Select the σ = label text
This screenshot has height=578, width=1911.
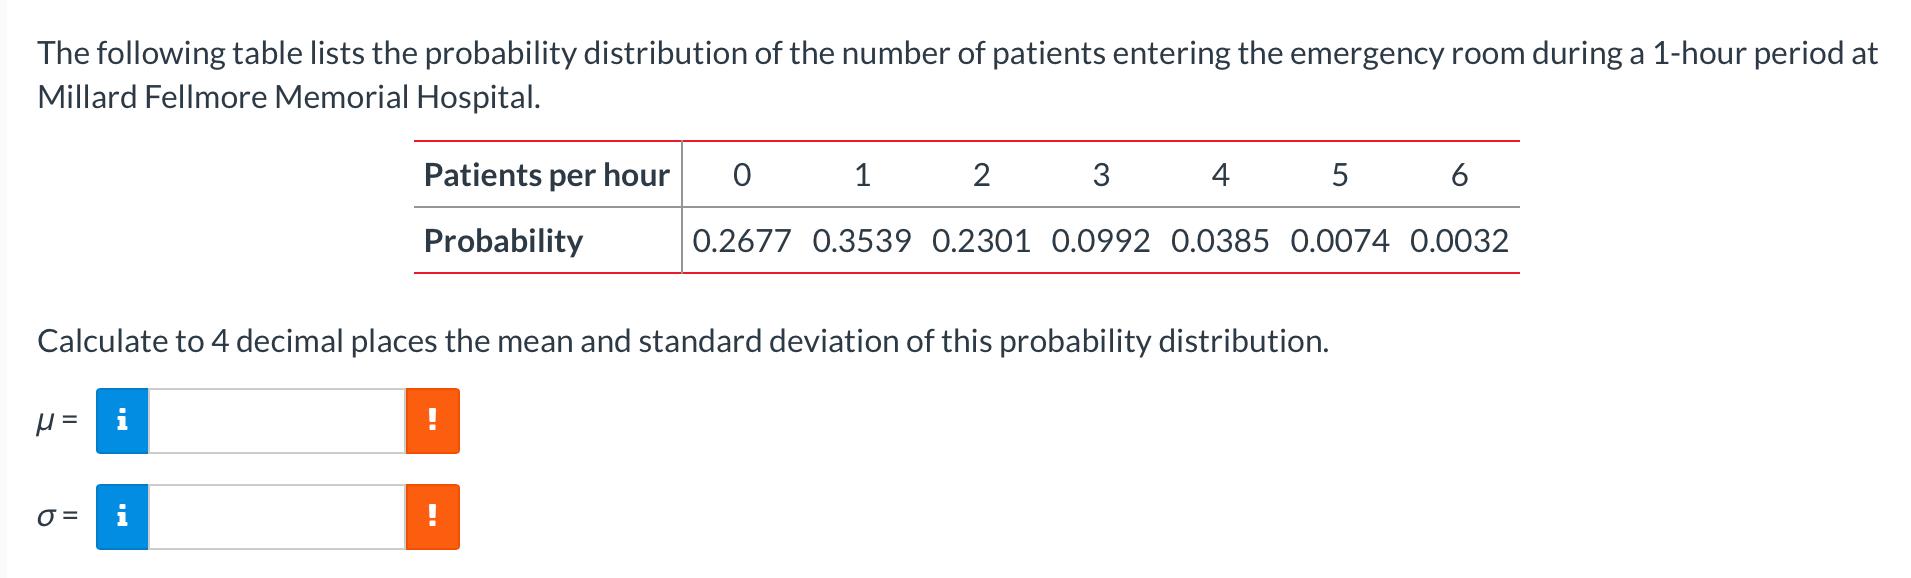[56, 517]
